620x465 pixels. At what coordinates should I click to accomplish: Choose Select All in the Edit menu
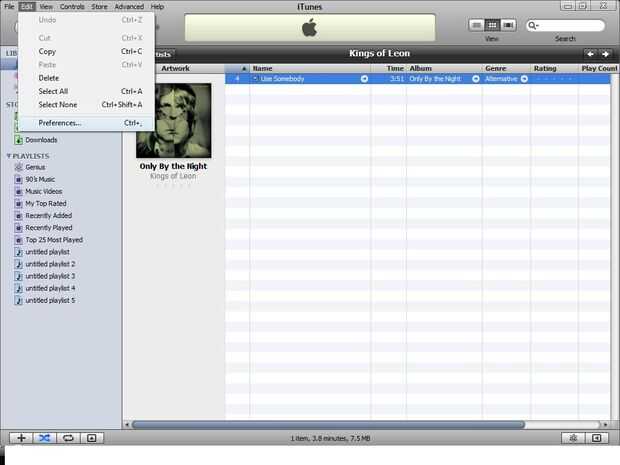[86, 91]
